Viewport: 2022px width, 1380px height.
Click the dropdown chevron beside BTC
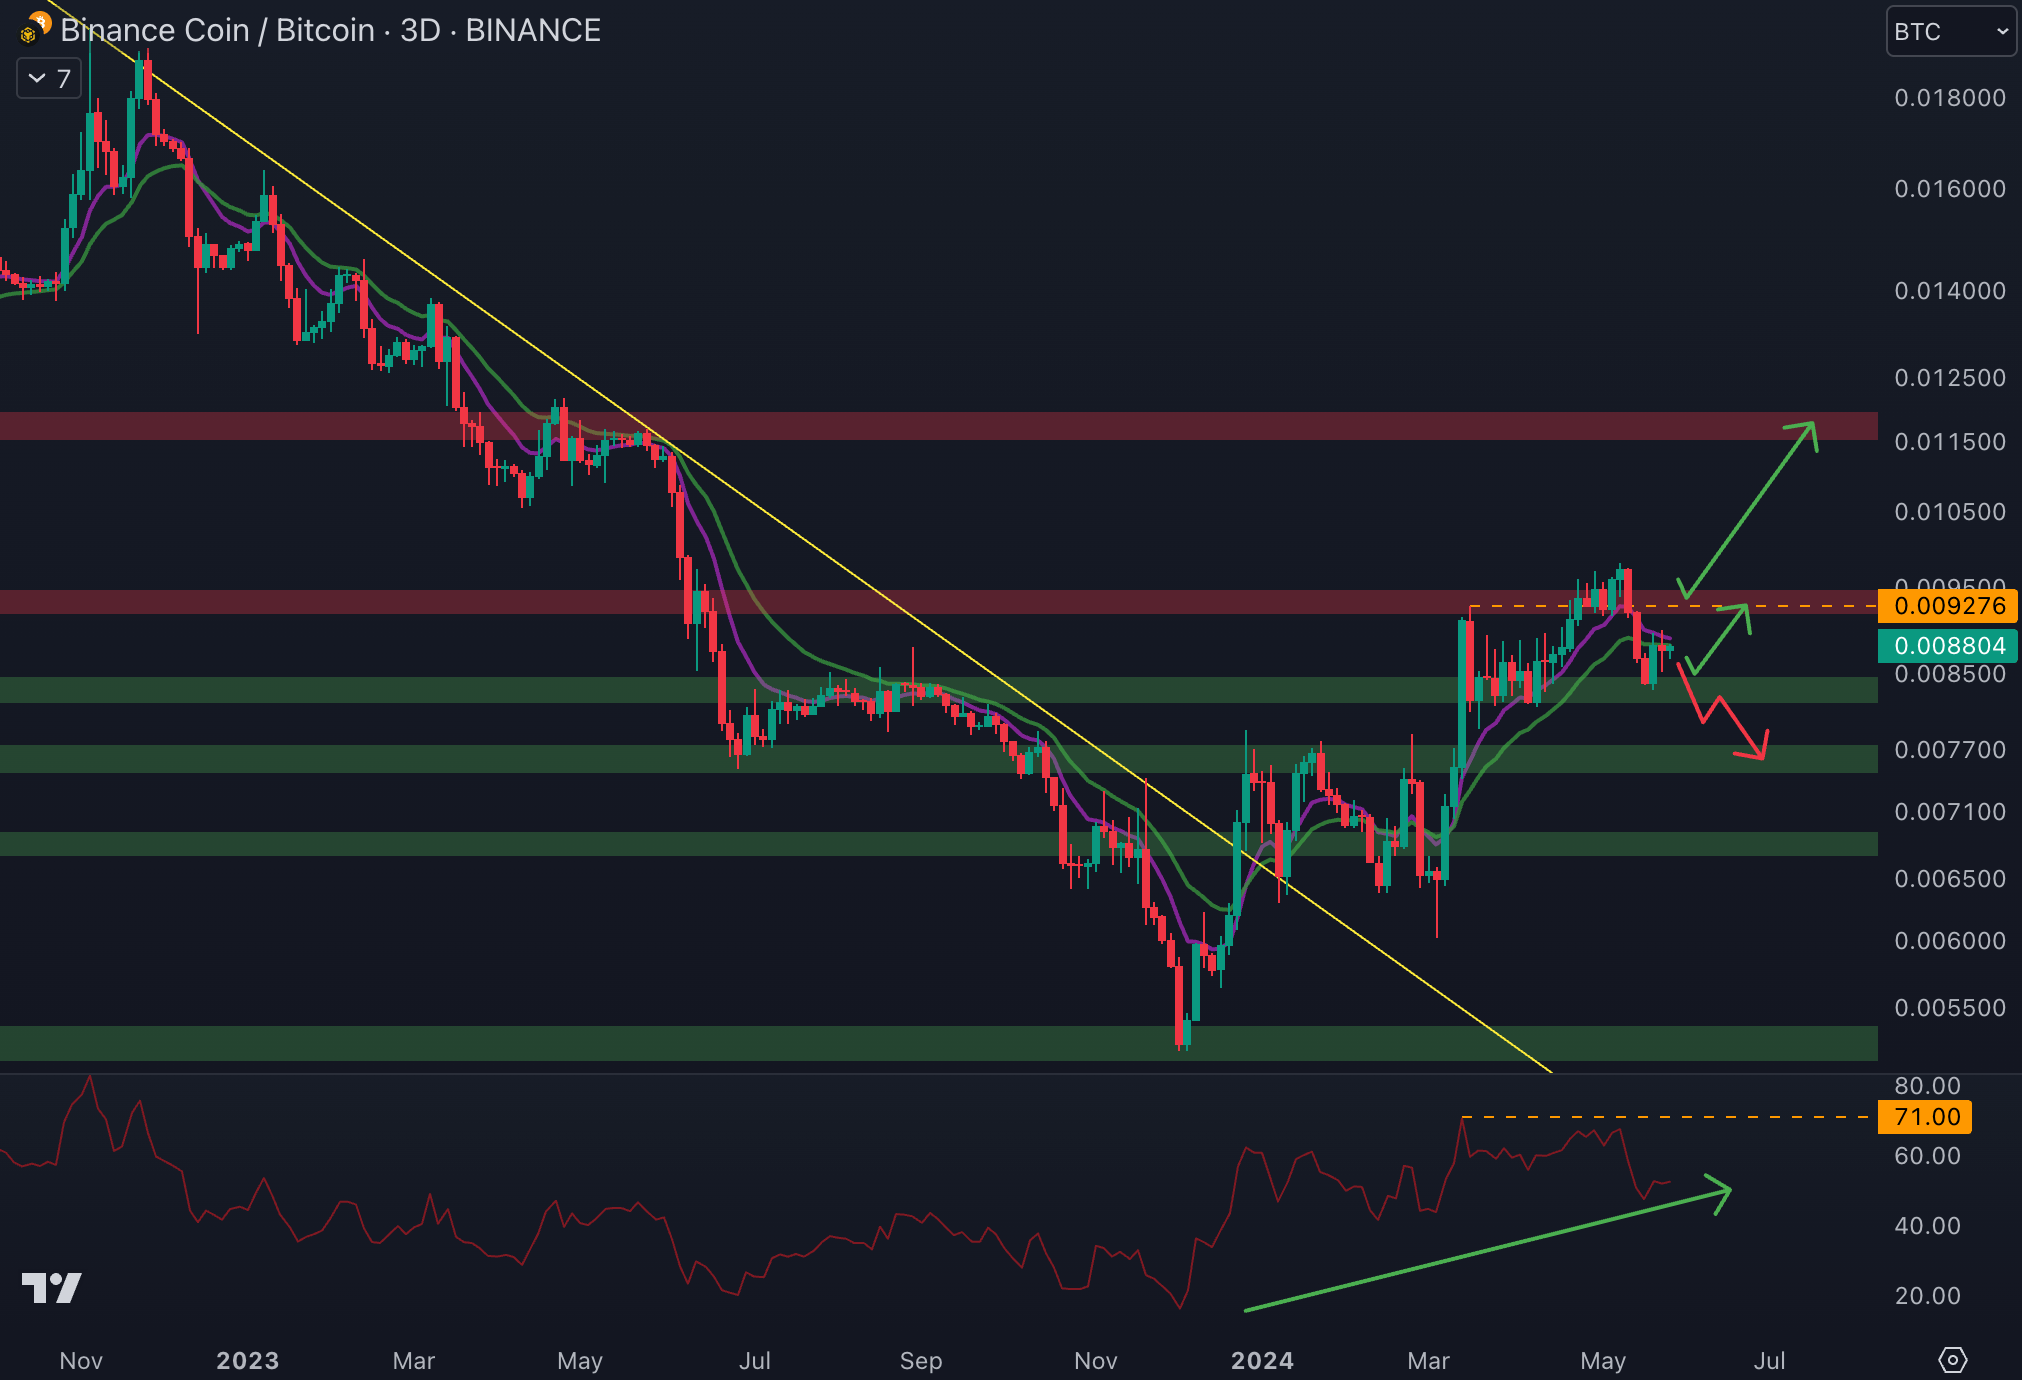pos(2002,32)
